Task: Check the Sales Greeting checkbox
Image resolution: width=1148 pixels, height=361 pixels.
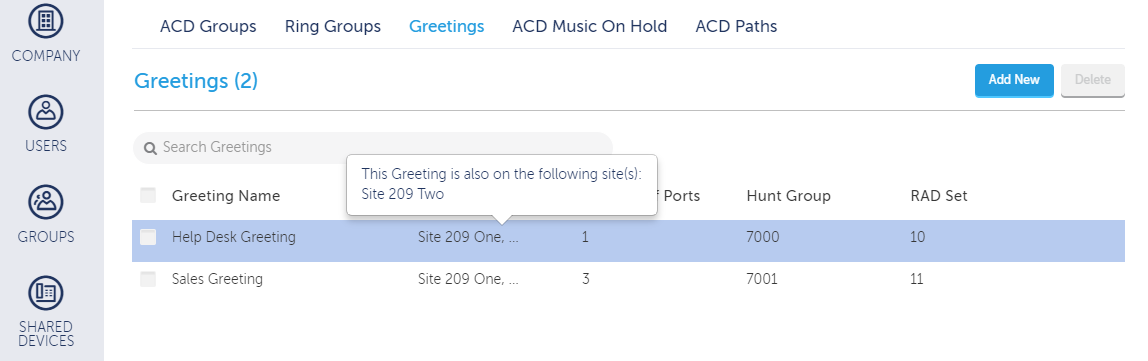Action: 148,278
